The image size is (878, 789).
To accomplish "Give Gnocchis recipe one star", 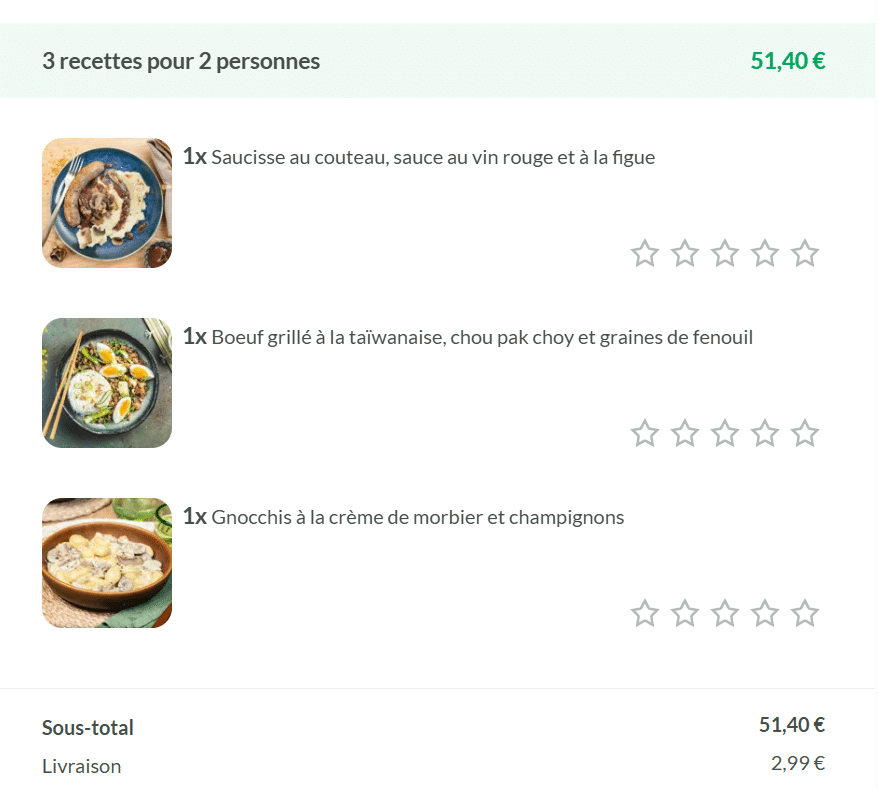I will (645, 614).
